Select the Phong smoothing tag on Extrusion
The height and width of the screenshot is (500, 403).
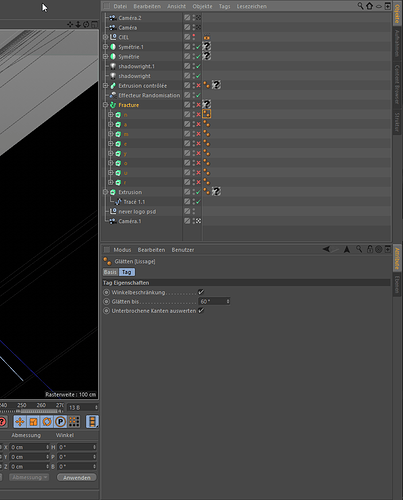[x=207, y=191]
